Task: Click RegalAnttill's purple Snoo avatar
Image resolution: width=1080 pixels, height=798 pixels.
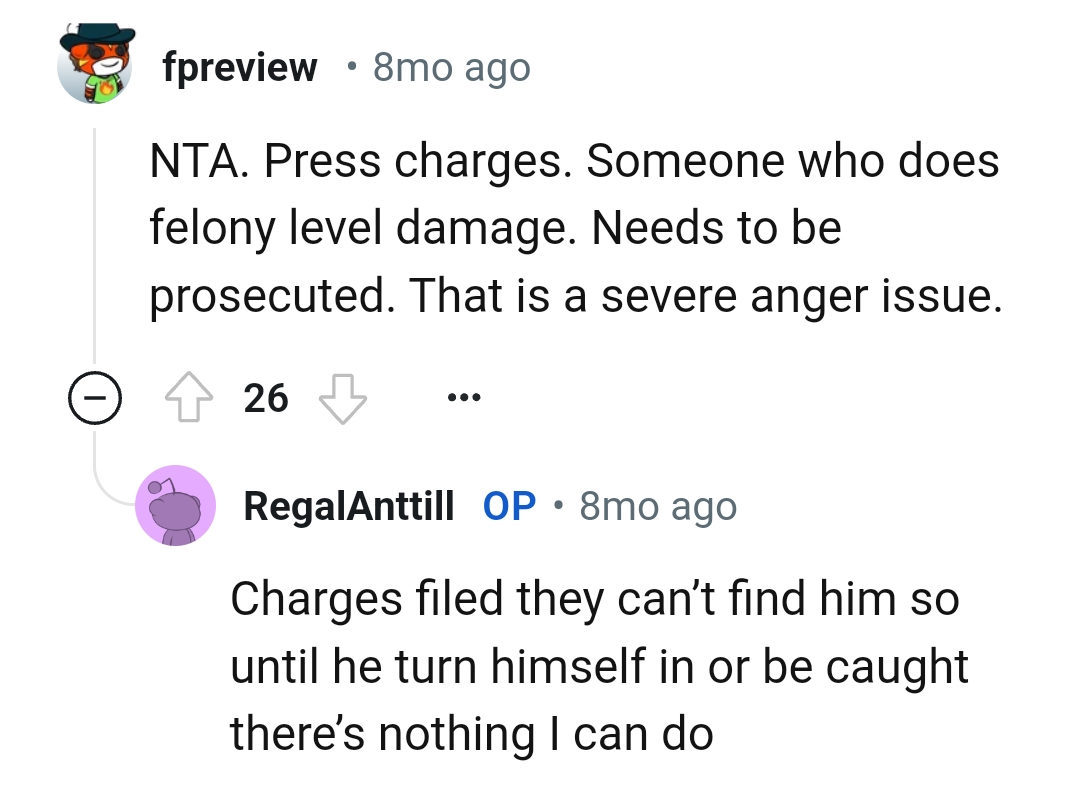Action: coord(176,506)
